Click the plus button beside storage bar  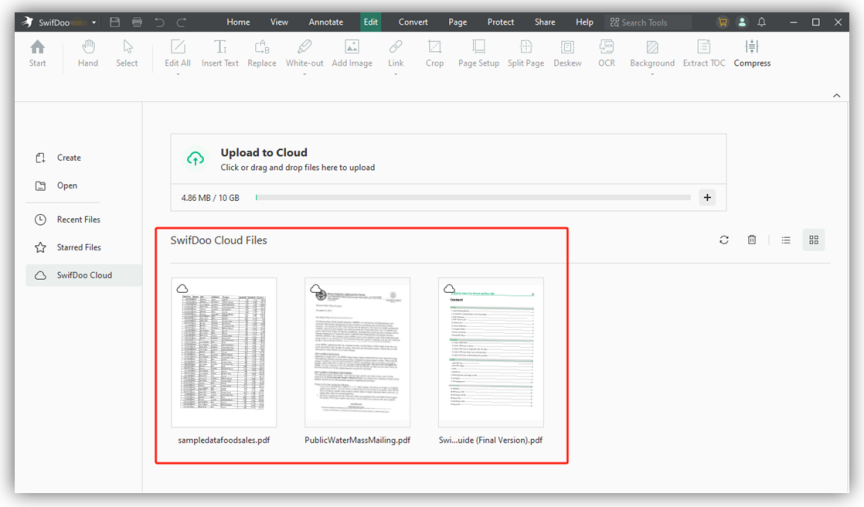(x=707, y=197)
